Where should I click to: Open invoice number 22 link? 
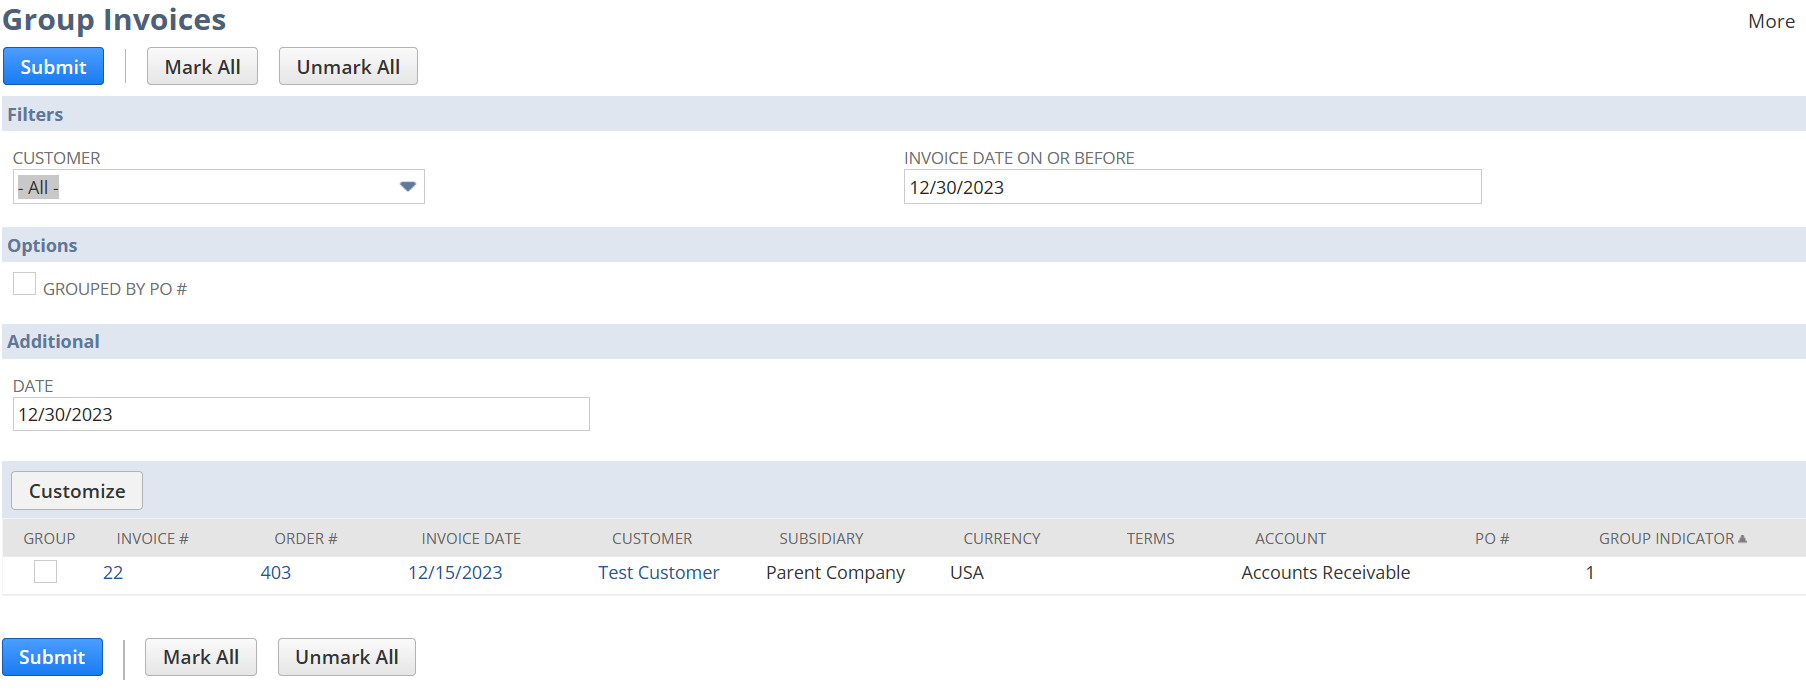(x=113, y=573)
